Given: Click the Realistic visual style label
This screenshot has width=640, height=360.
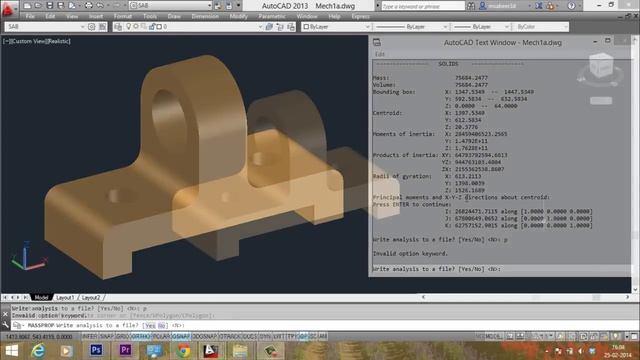Looking at the screenshot, I should click(x=58, y=41).
